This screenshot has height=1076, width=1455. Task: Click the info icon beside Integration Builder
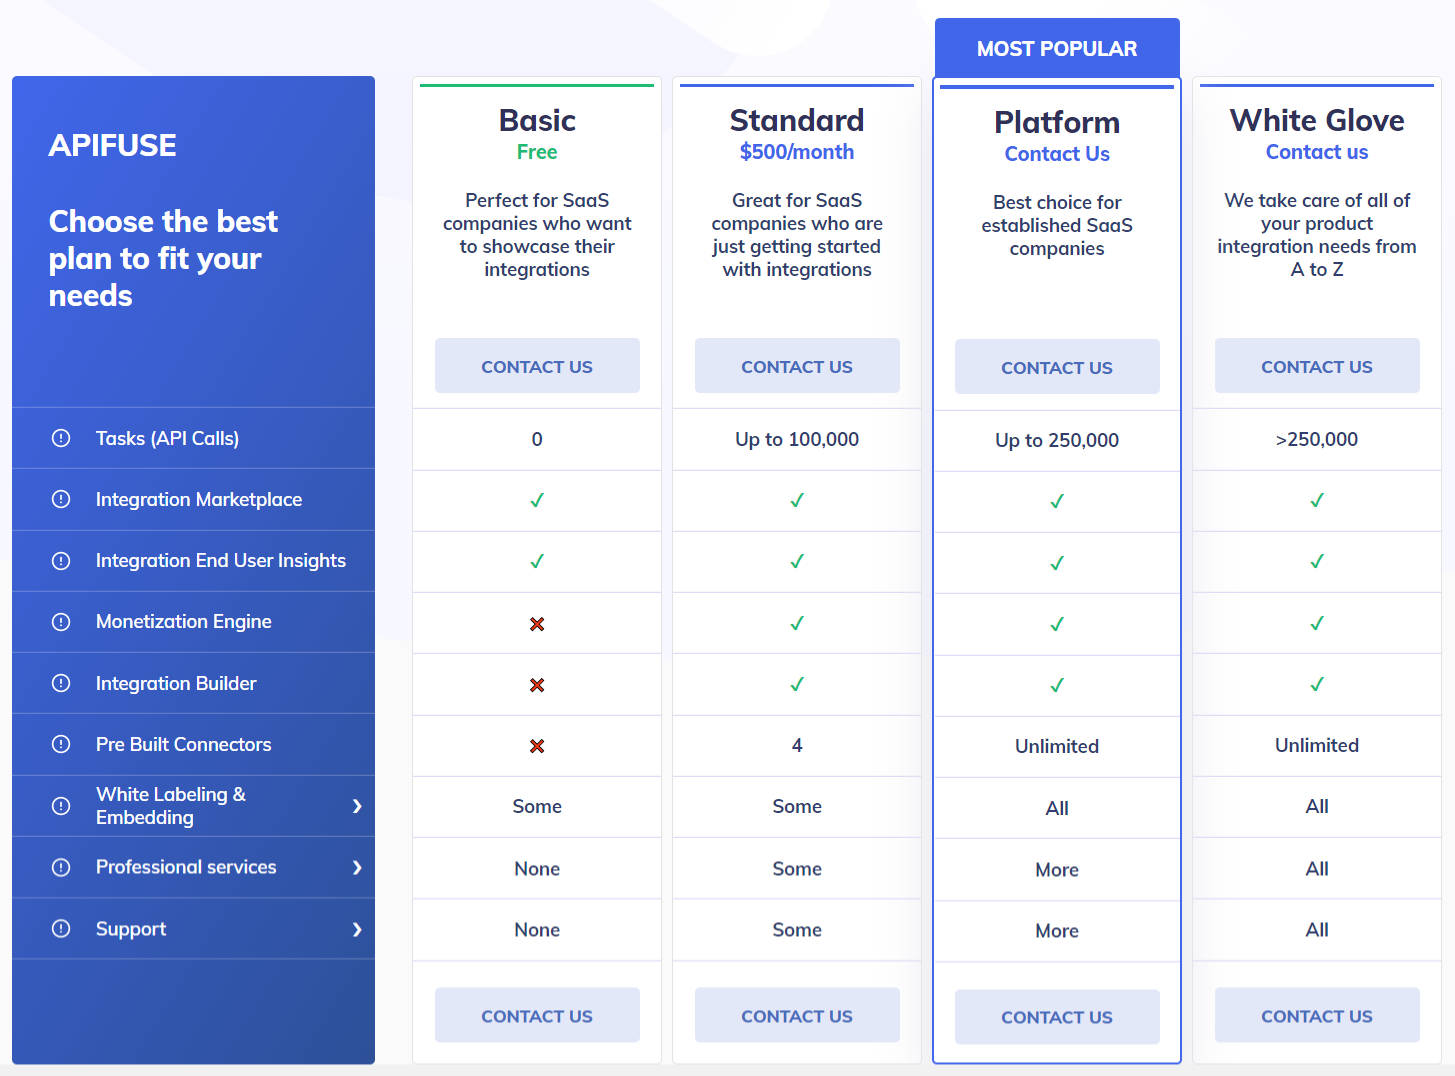(x=61, y=683)
